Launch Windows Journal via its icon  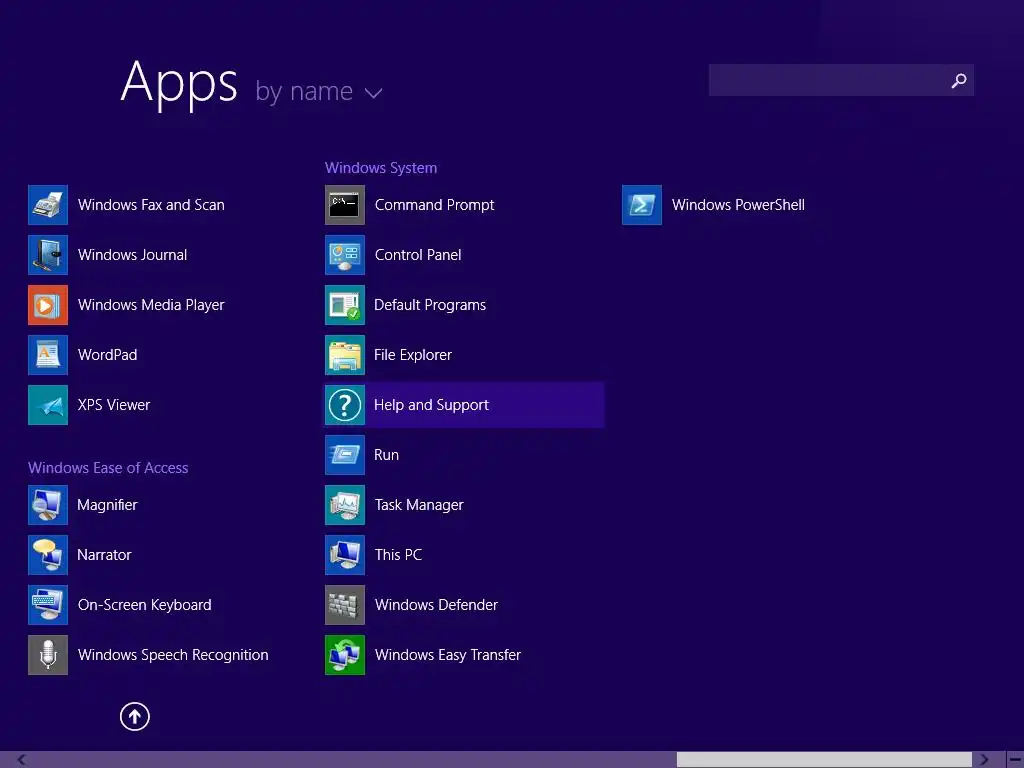[48, 255]
